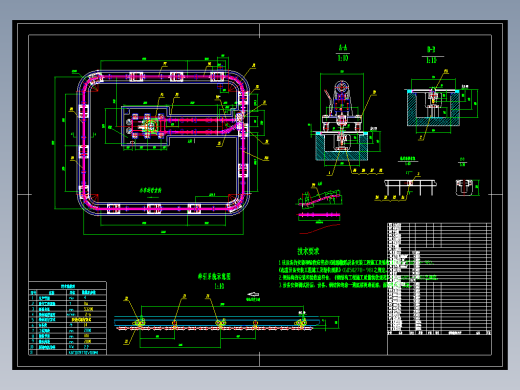The image size is (520, 390).
Task: Select the small handrail detail drawing
Action: 410,187
